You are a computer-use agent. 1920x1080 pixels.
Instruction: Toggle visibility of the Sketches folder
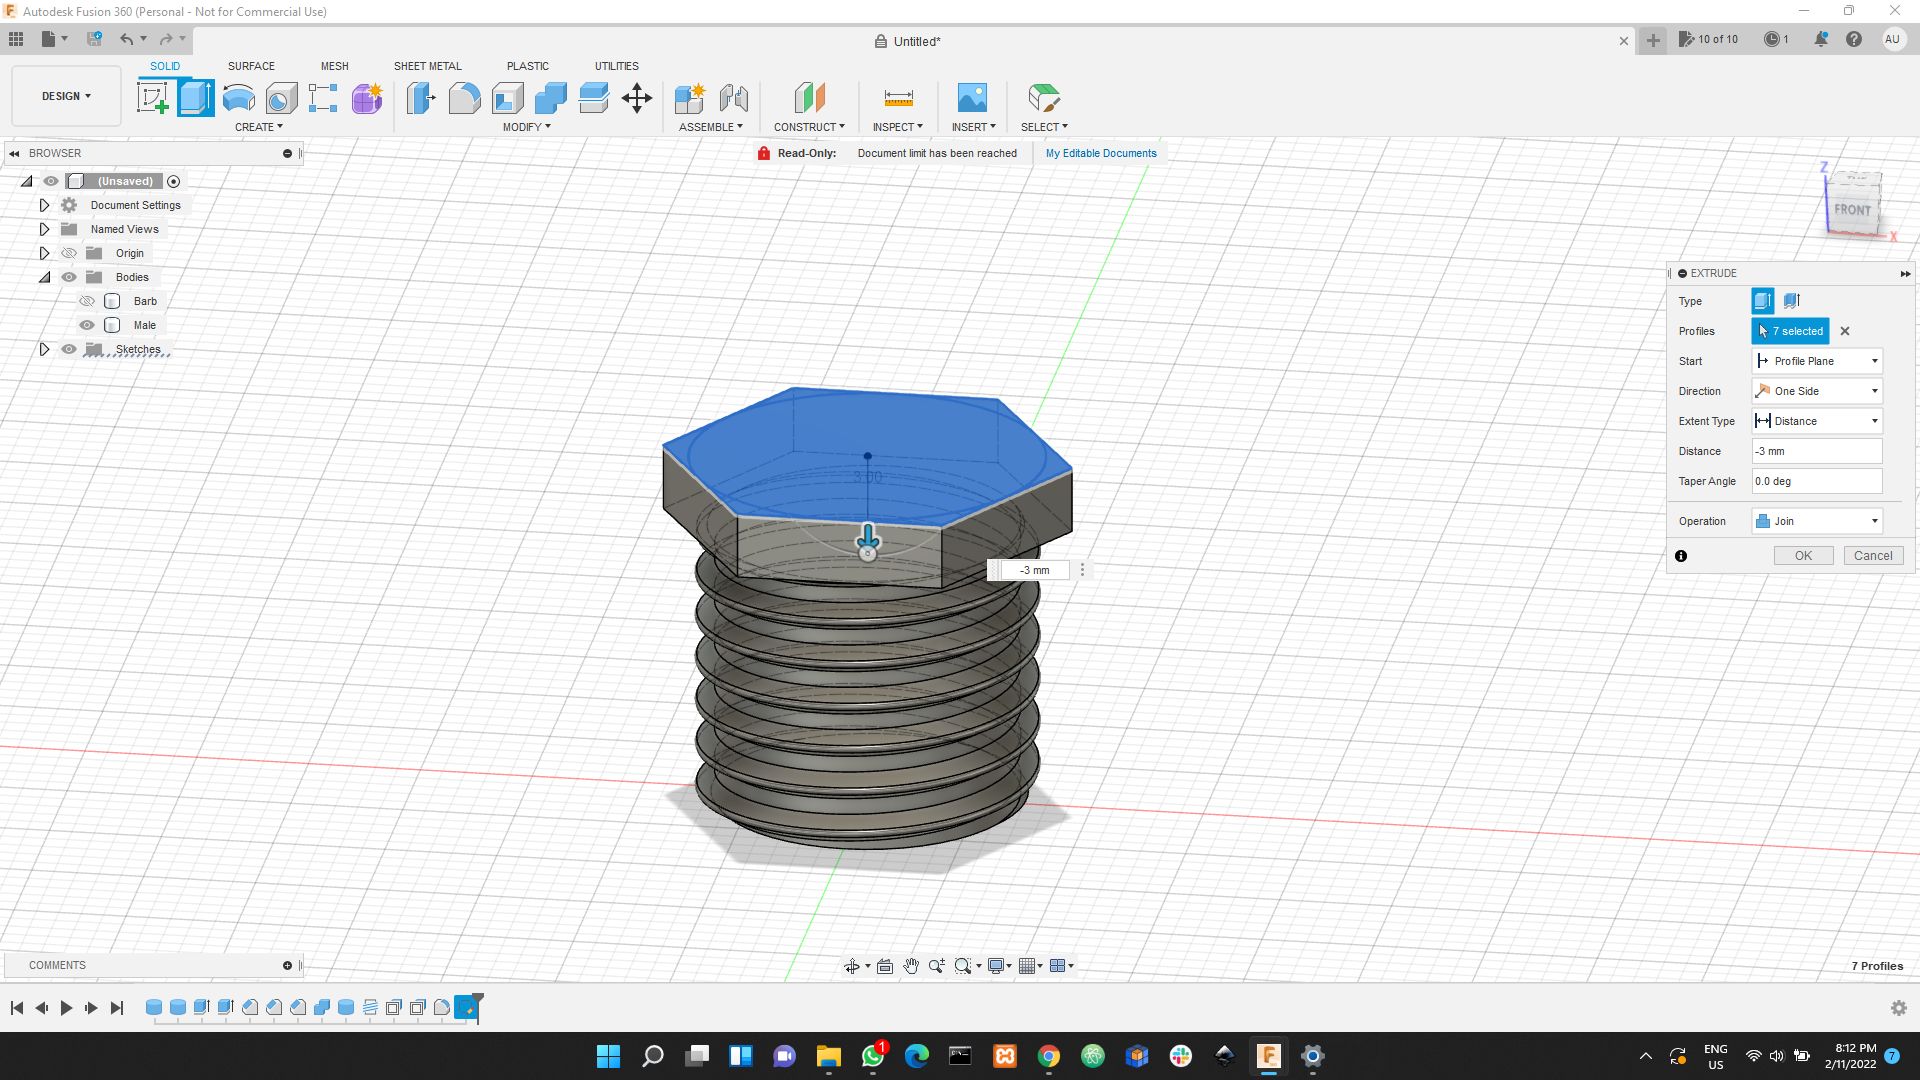(x=68, y=349)
